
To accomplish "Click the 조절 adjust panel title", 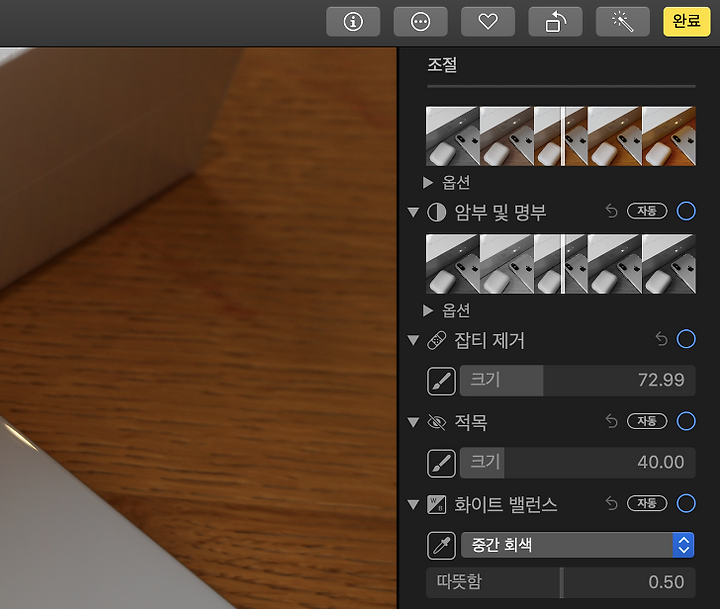I will click(x=442, y=64).
